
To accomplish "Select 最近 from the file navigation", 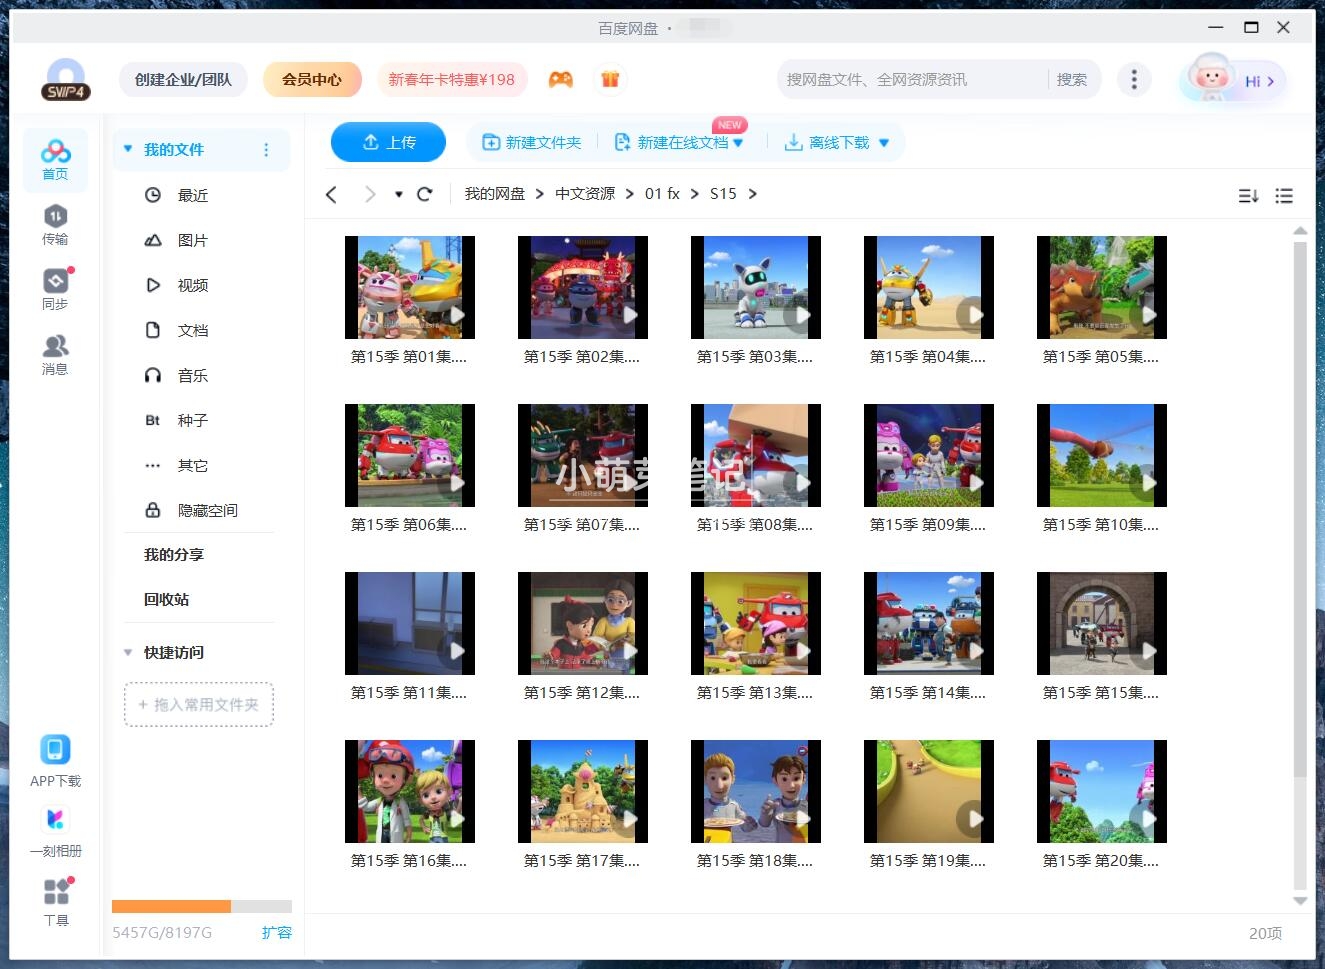I will point(192,195).
